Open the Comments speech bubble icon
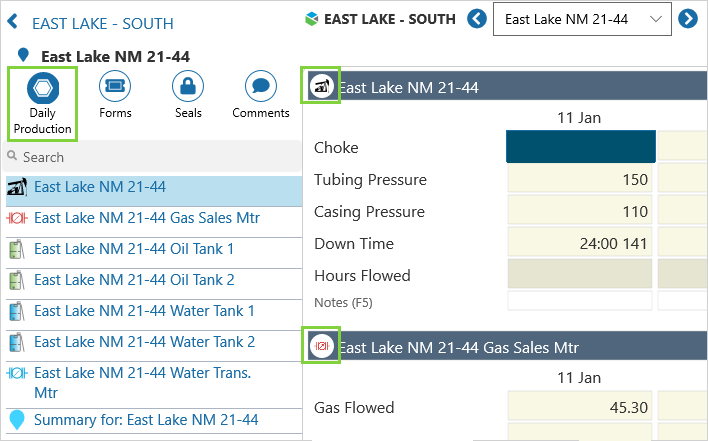Screen dimensions: 708x441 (x=261, y=88)
